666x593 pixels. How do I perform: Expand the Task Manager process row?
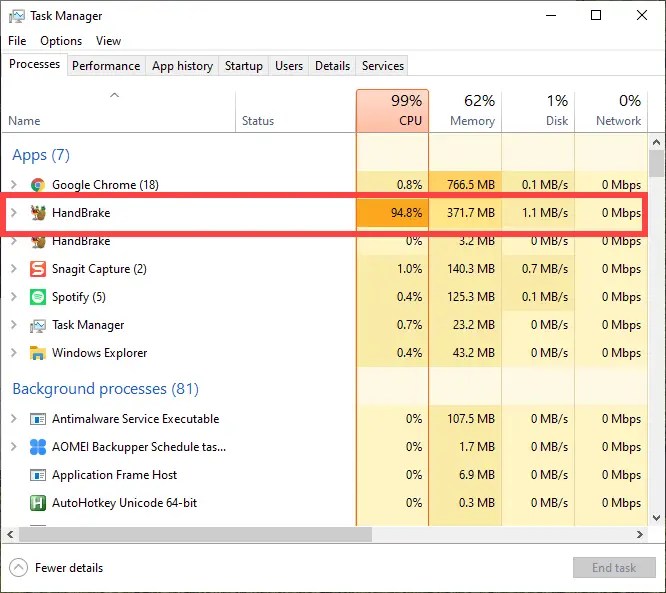14,325
